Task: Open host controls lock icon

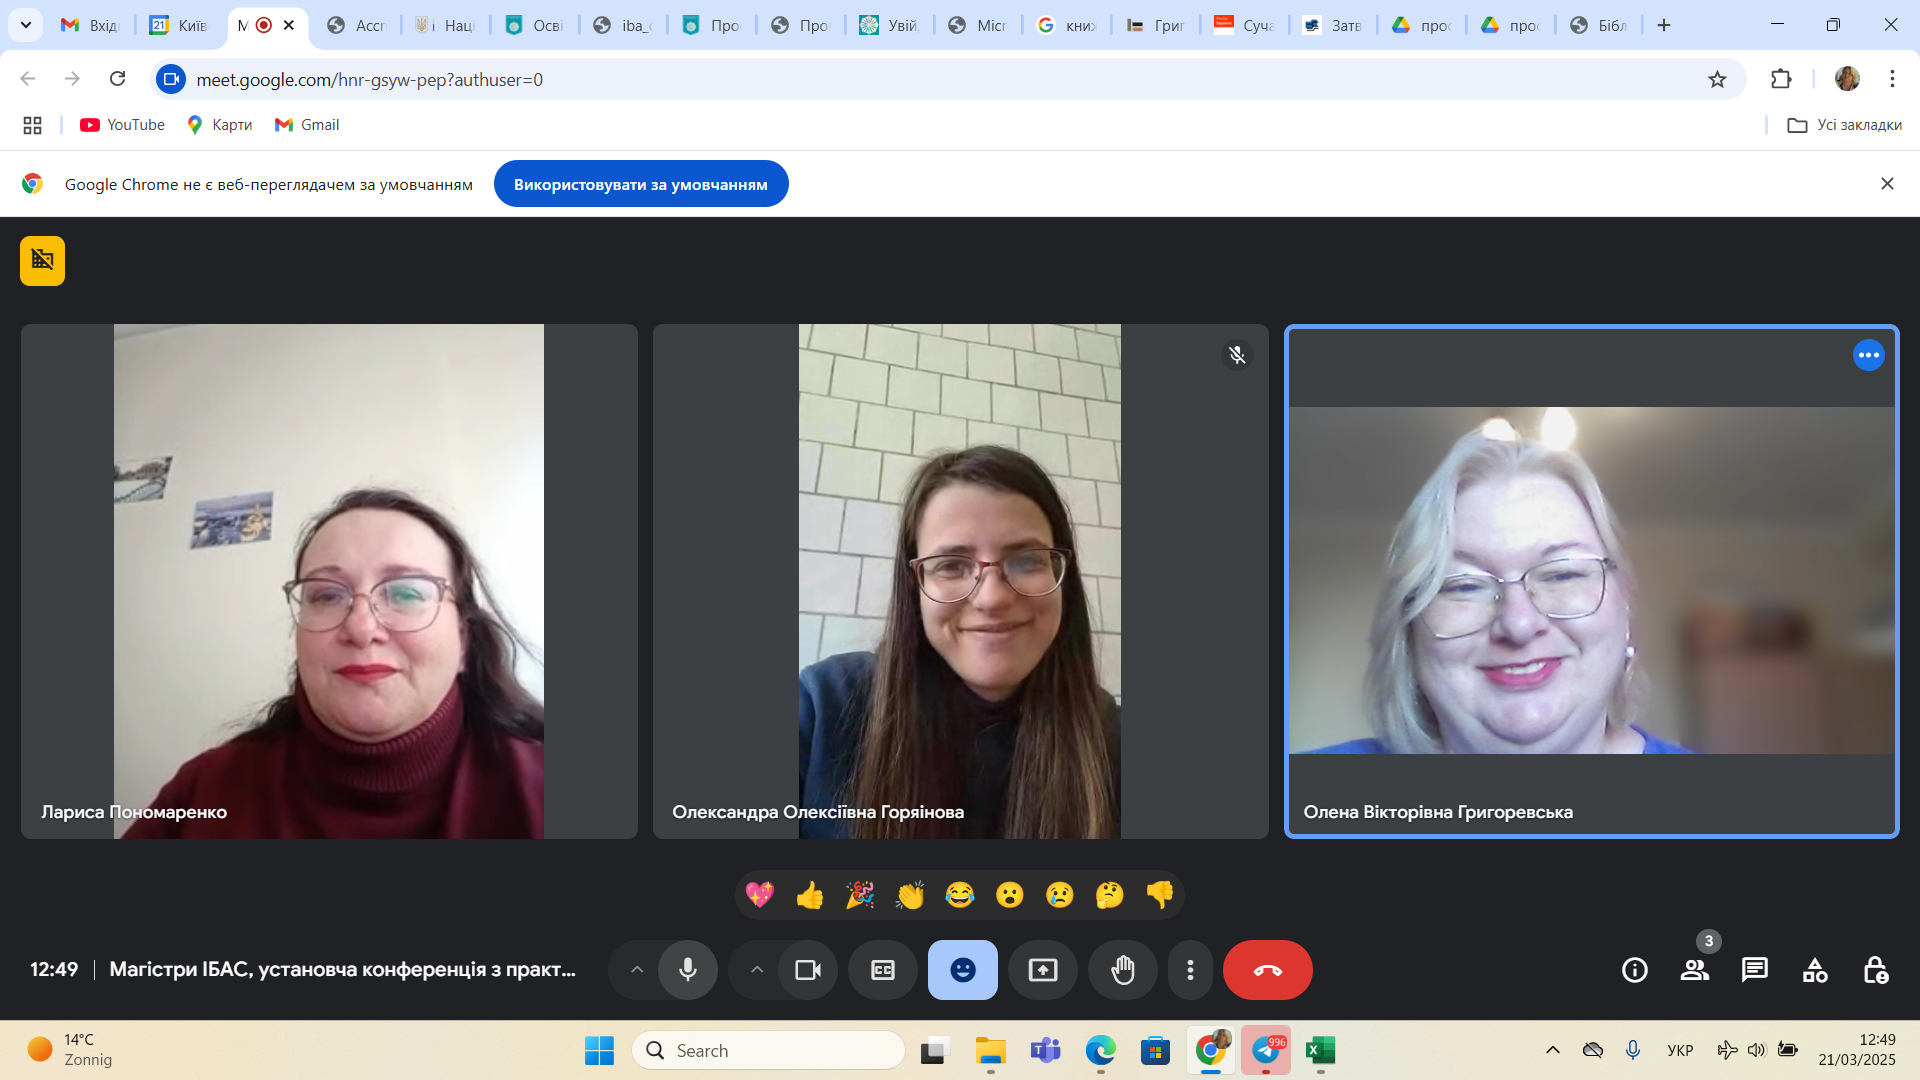Action: pyautogui.click(x=1875, y=970)
